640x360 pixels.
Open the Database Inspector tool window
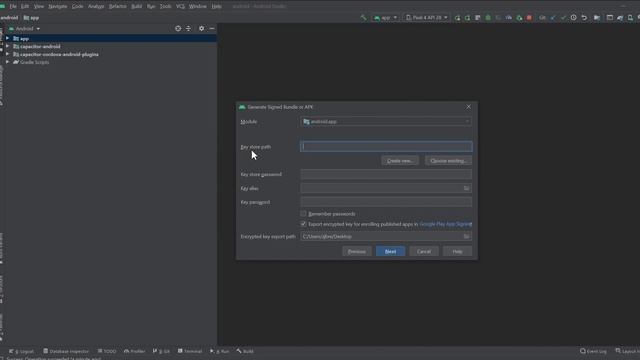click(66, 351)
